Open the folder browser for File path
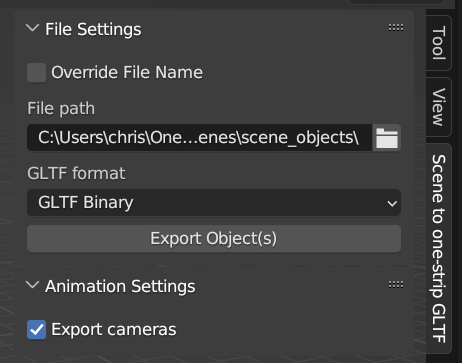This screenshot has width=462, height=363. coord(387,138)
